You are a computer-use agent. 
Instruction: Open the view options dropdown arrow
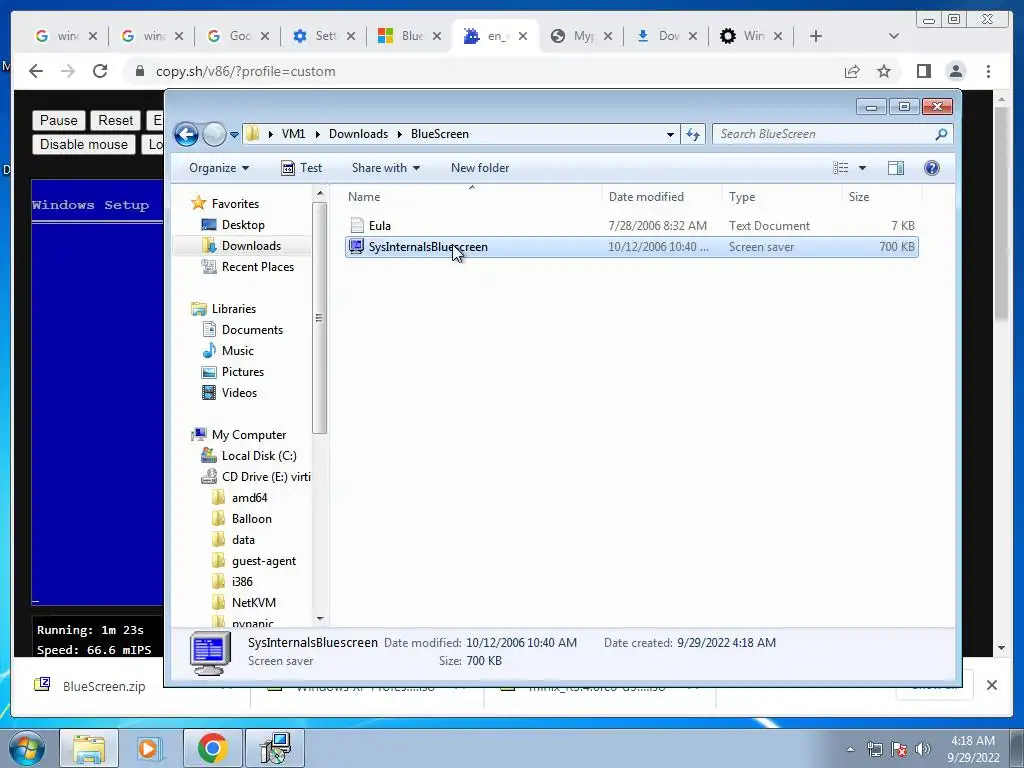click(862, 168)
